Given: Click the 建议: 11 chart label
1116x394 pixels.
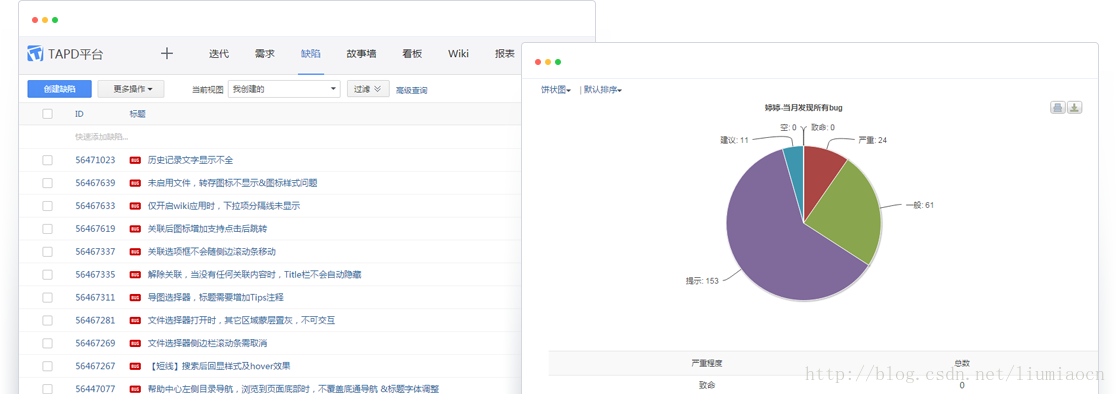Looking at the screenshot, I should (x=734, y=140).
